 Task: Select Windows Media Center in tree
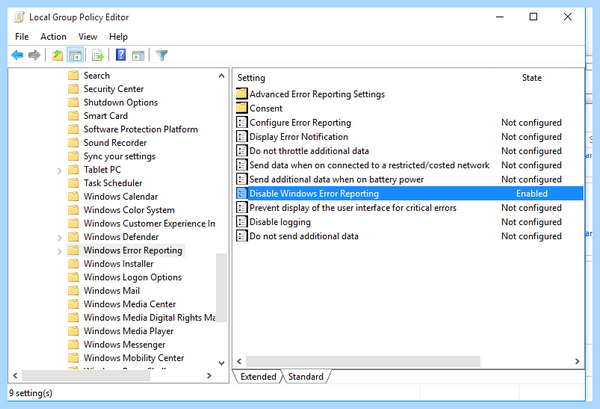130,304
